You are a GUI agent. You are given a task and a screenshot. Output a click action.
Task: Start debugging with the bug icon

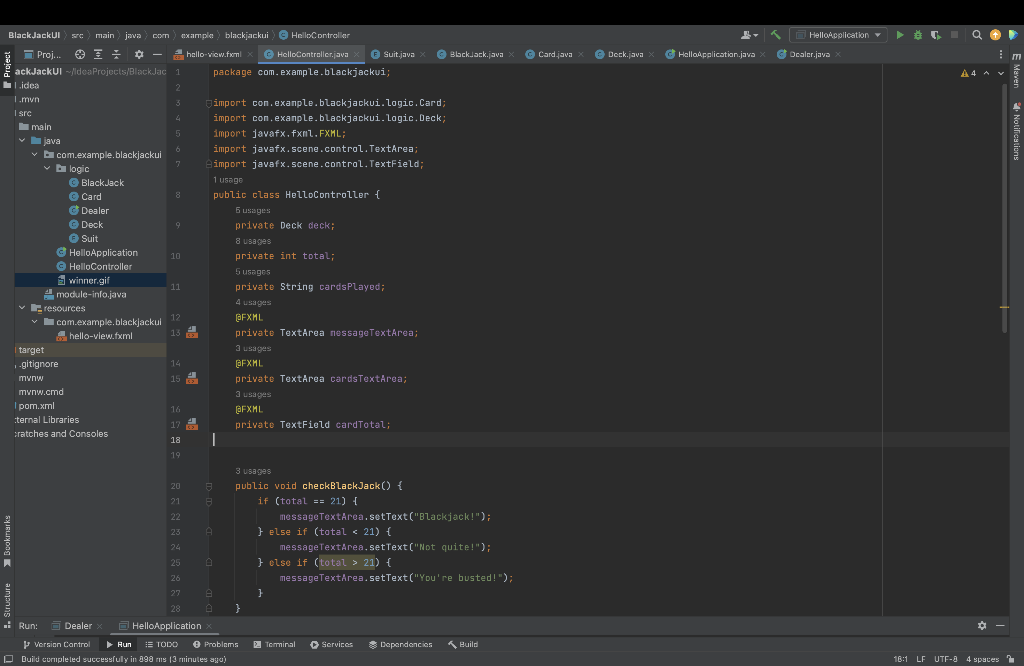tap(917, 35)
